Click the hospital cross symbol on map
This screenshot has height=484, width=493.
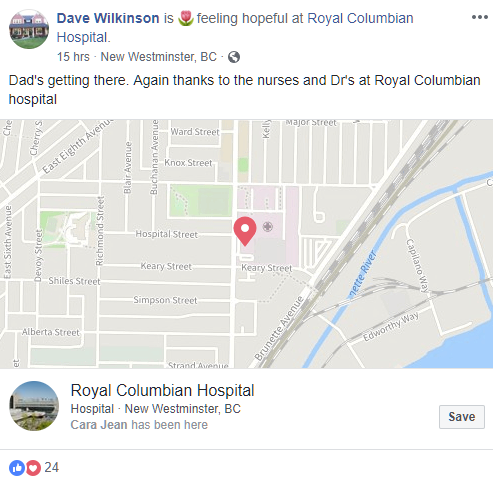pyautogui.click(x=268, y=227)
